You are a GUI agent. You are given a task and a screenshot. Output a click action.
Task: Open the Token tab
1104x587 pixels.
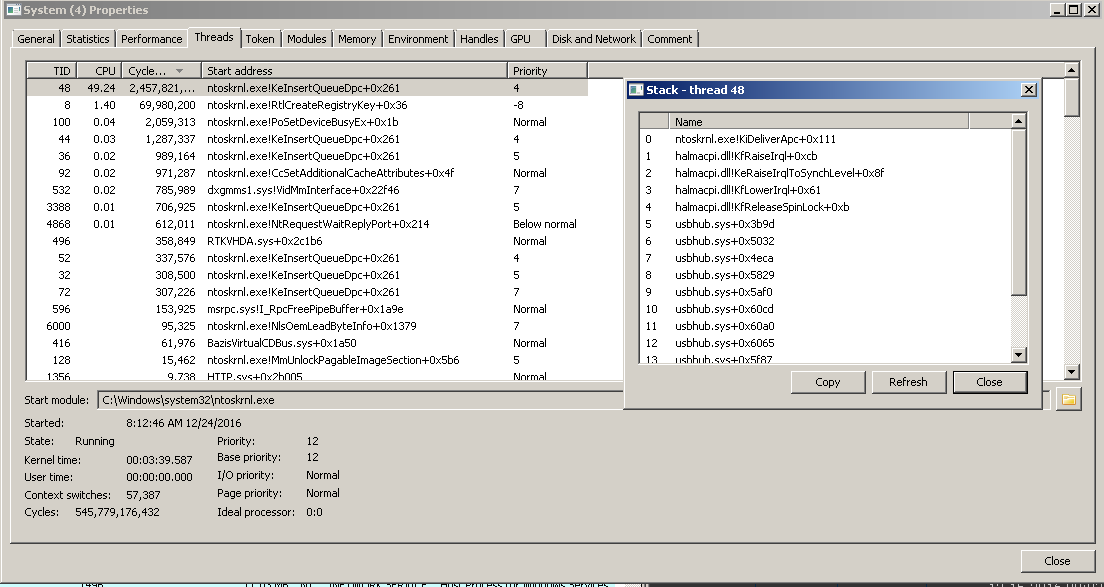(260, 39)
